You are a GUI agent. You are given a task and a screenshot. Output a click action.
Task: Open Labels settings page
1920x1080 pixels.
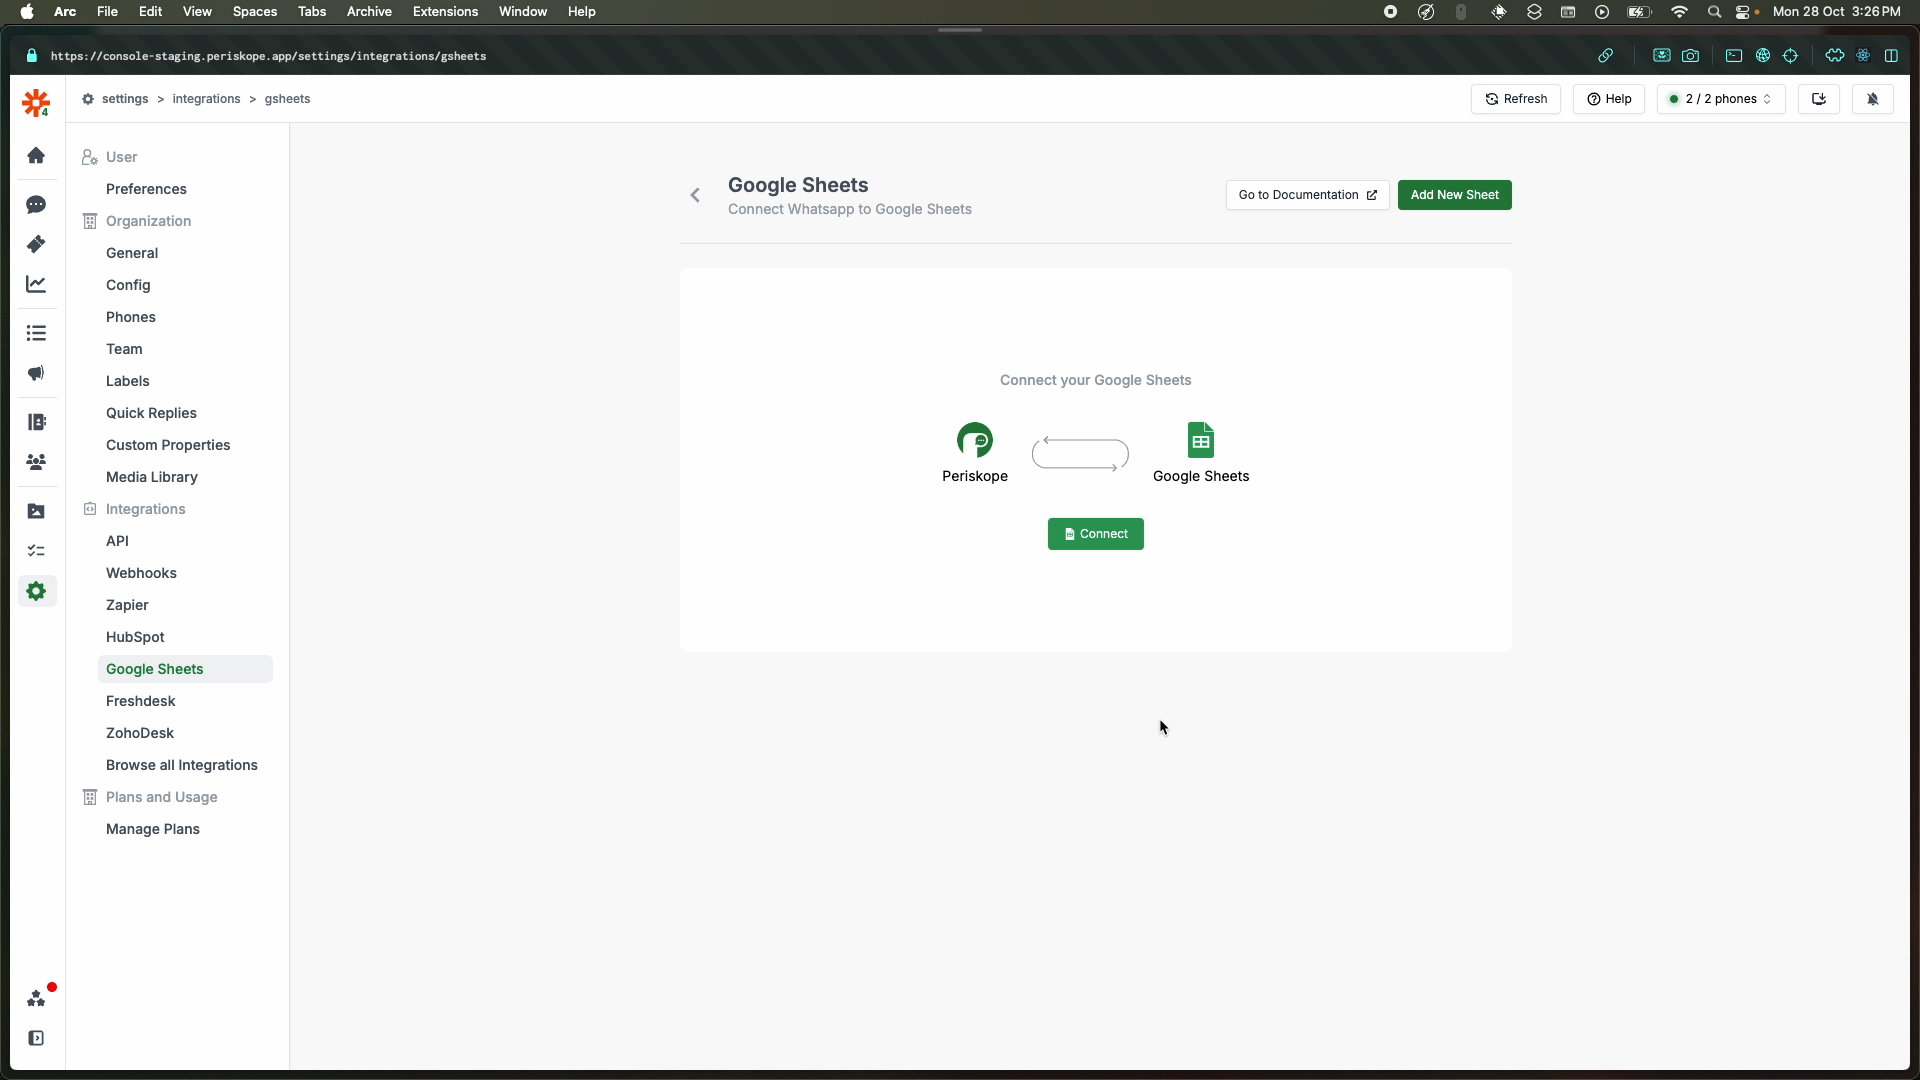click(x=128, y=381)
